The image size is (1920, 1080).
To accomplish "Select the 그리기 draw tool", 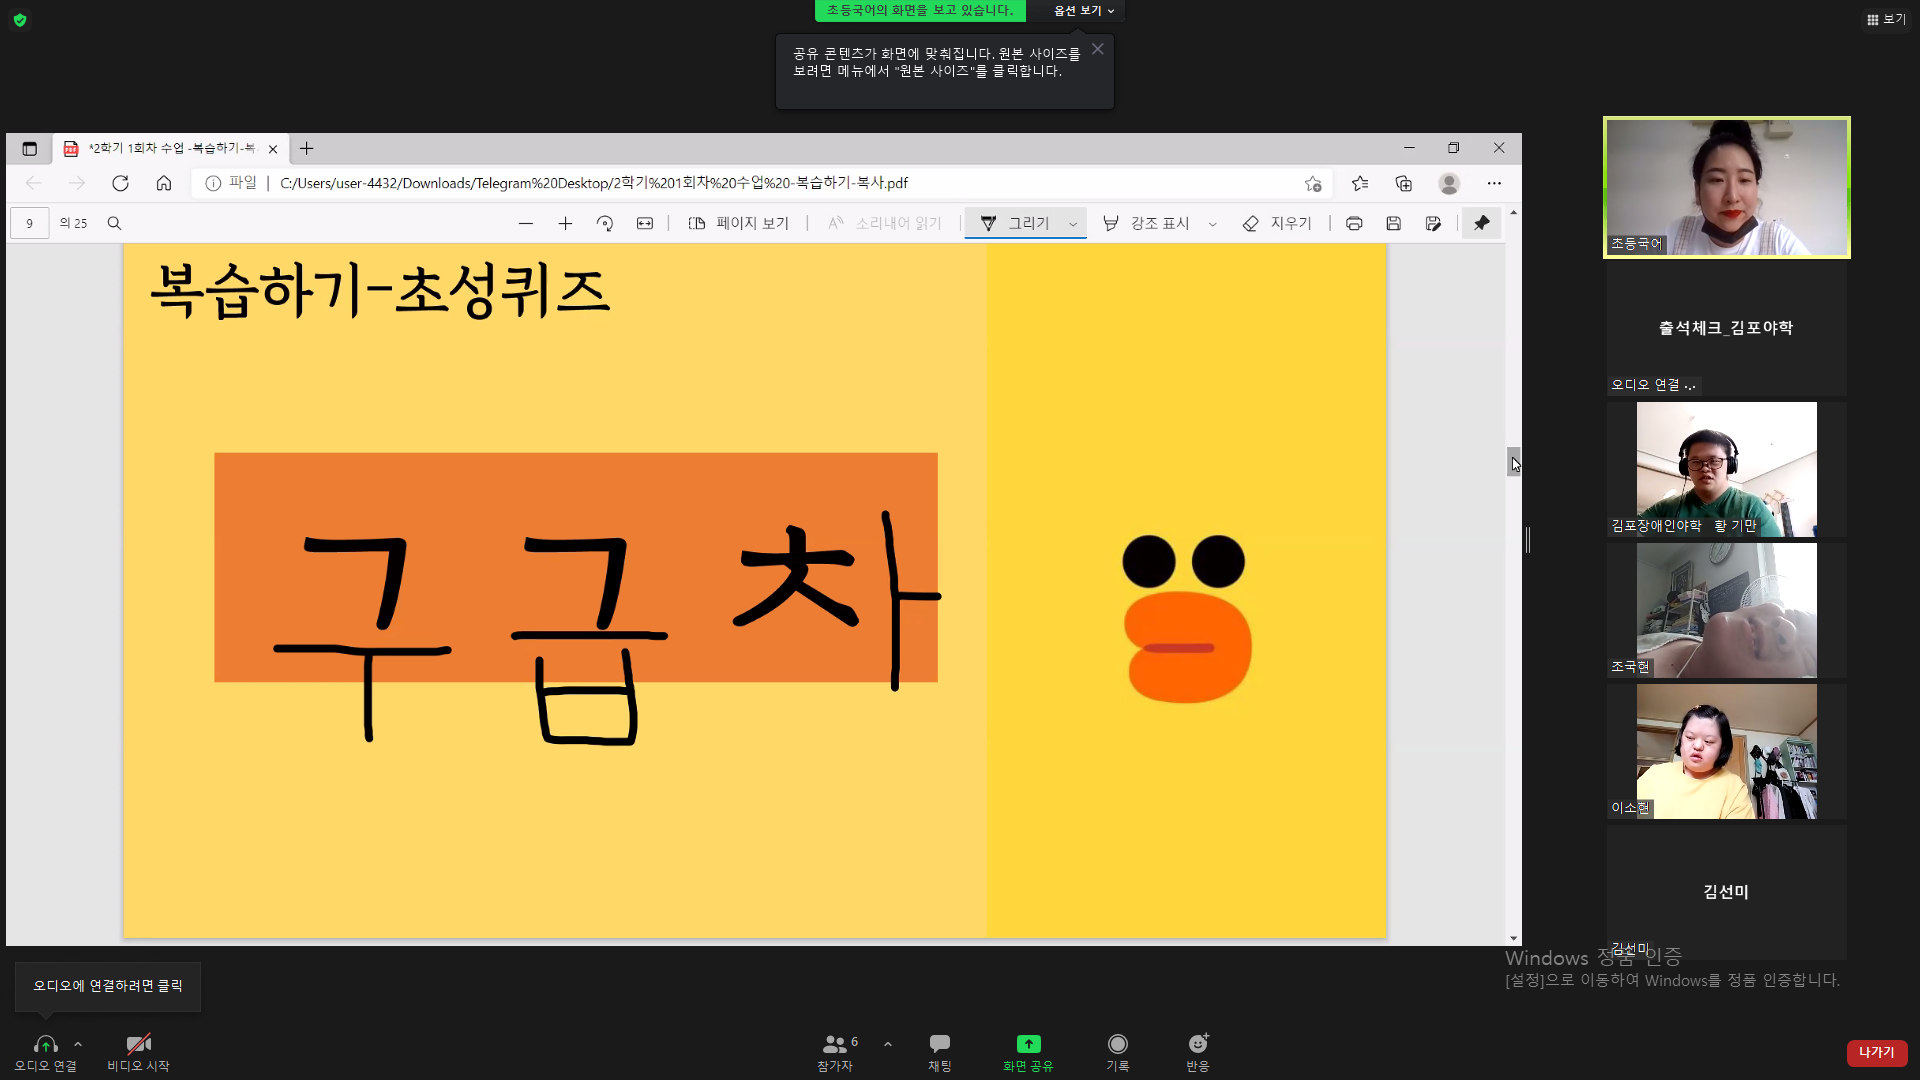I will 1014,223.
